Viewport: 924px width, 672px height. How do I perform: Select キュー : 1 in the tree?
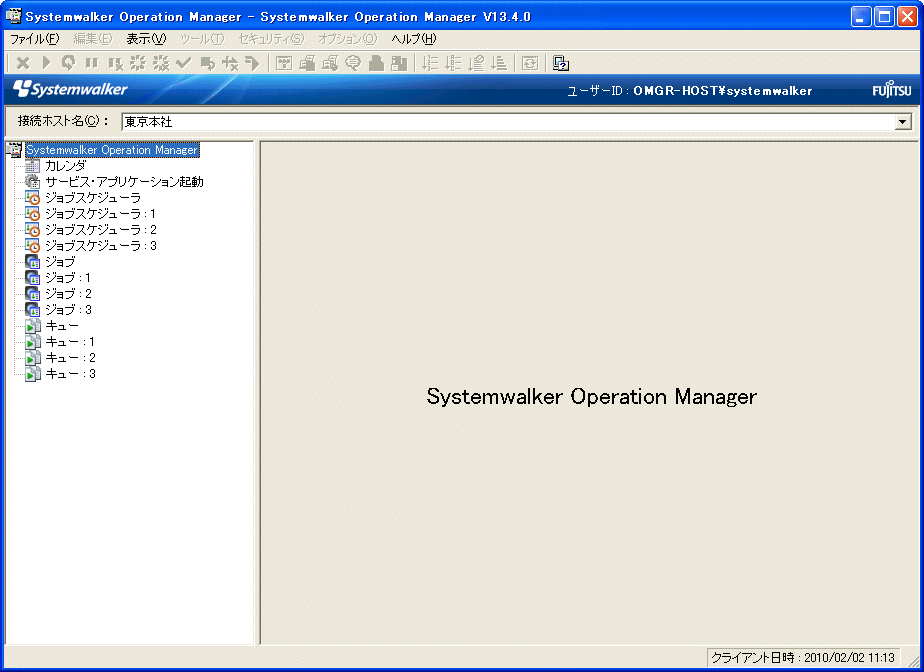70,342
